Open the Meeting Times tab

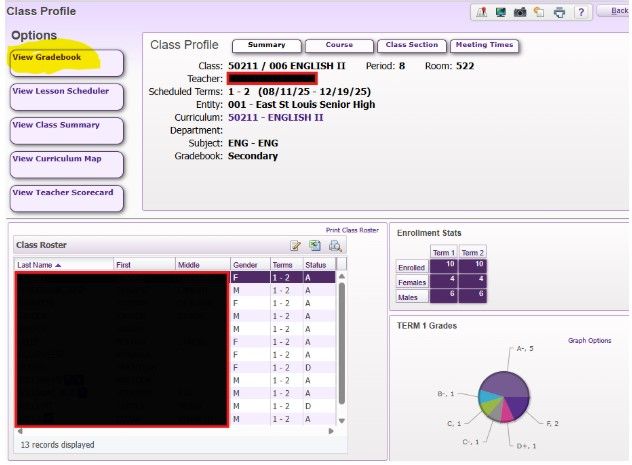click(x=484, y=46)
